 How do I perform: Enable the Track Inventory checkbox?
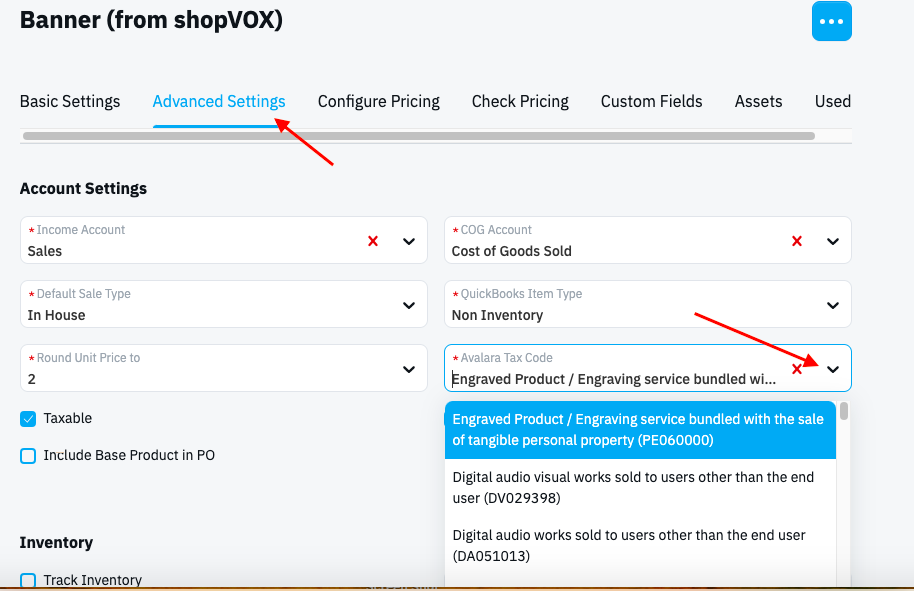pos(28,581)
